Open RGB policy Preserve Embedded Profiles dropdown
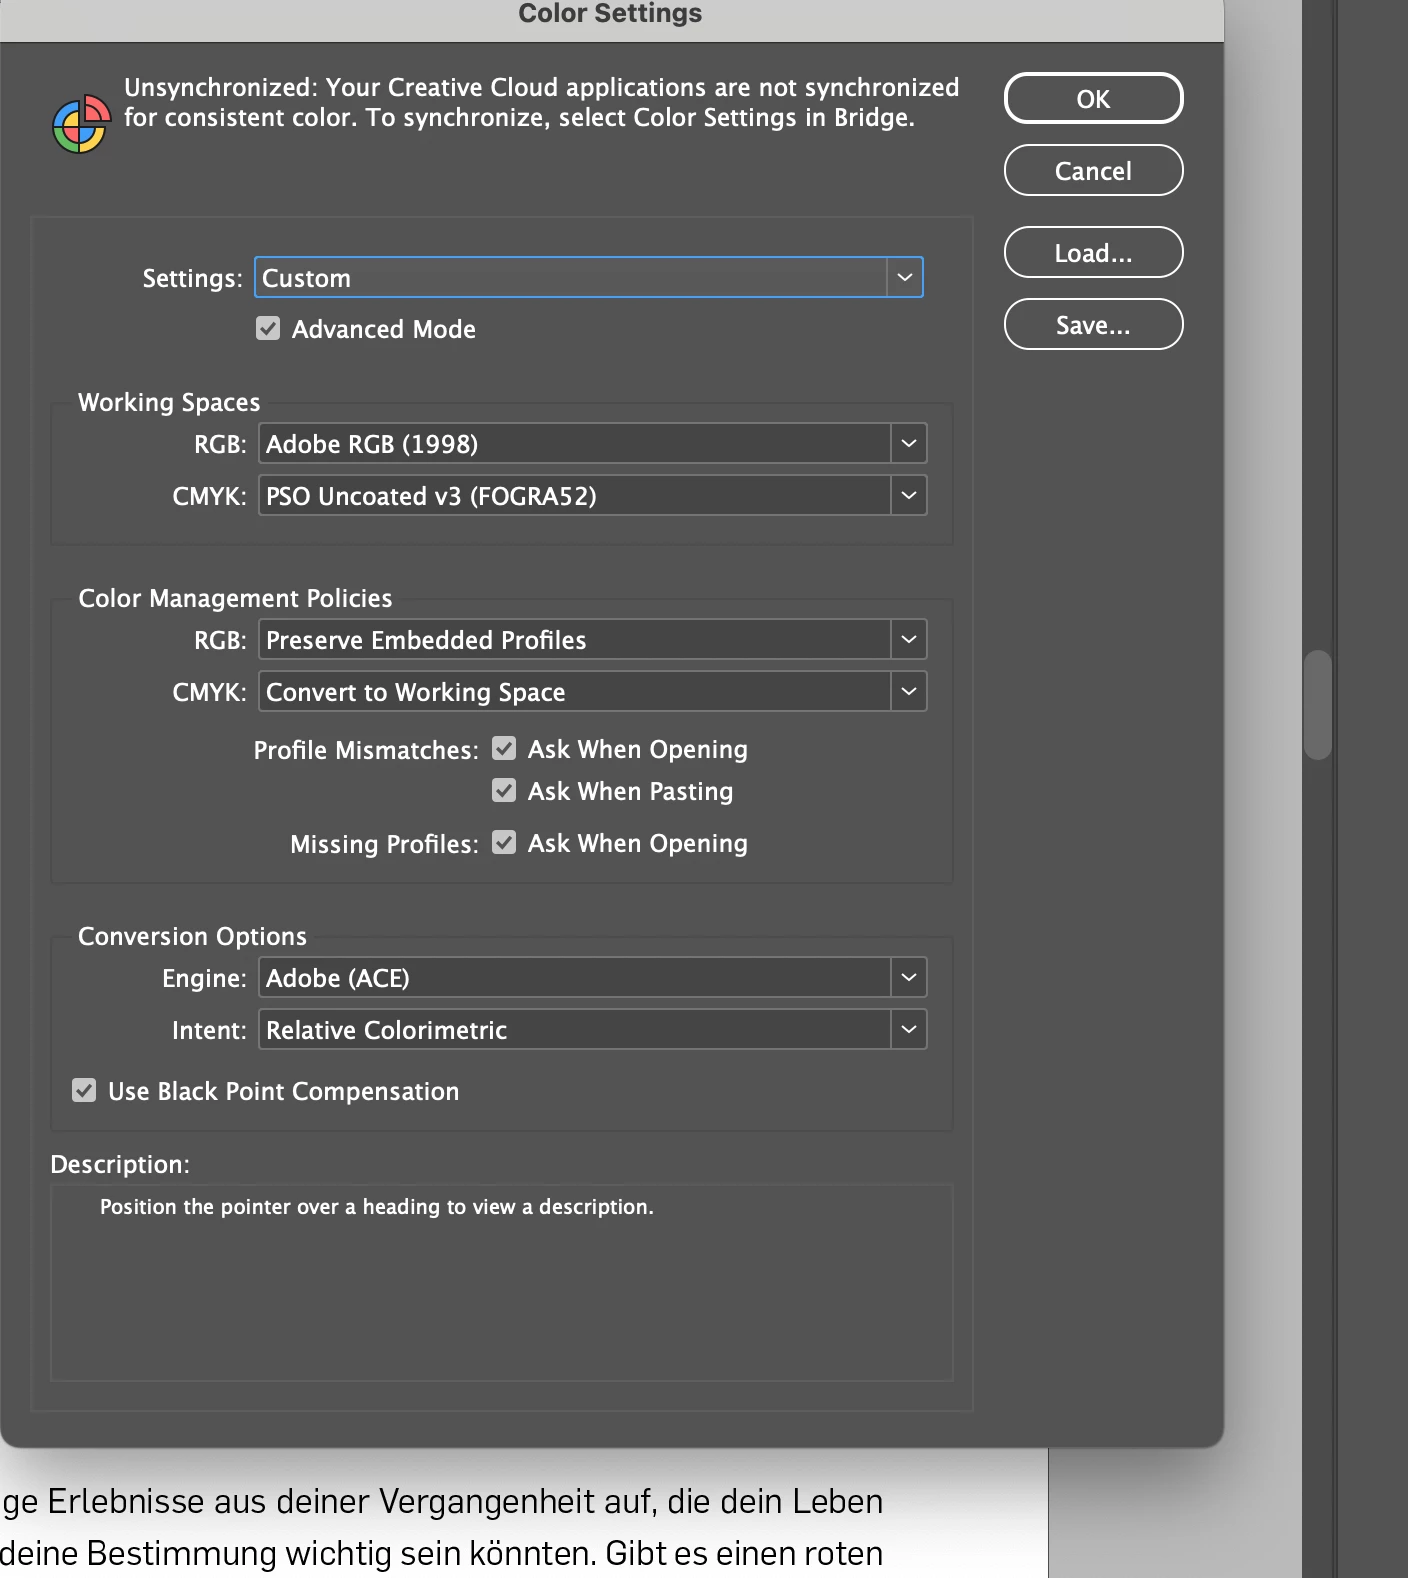This screenshot has height=1578, width=1408. coord(593,639)
